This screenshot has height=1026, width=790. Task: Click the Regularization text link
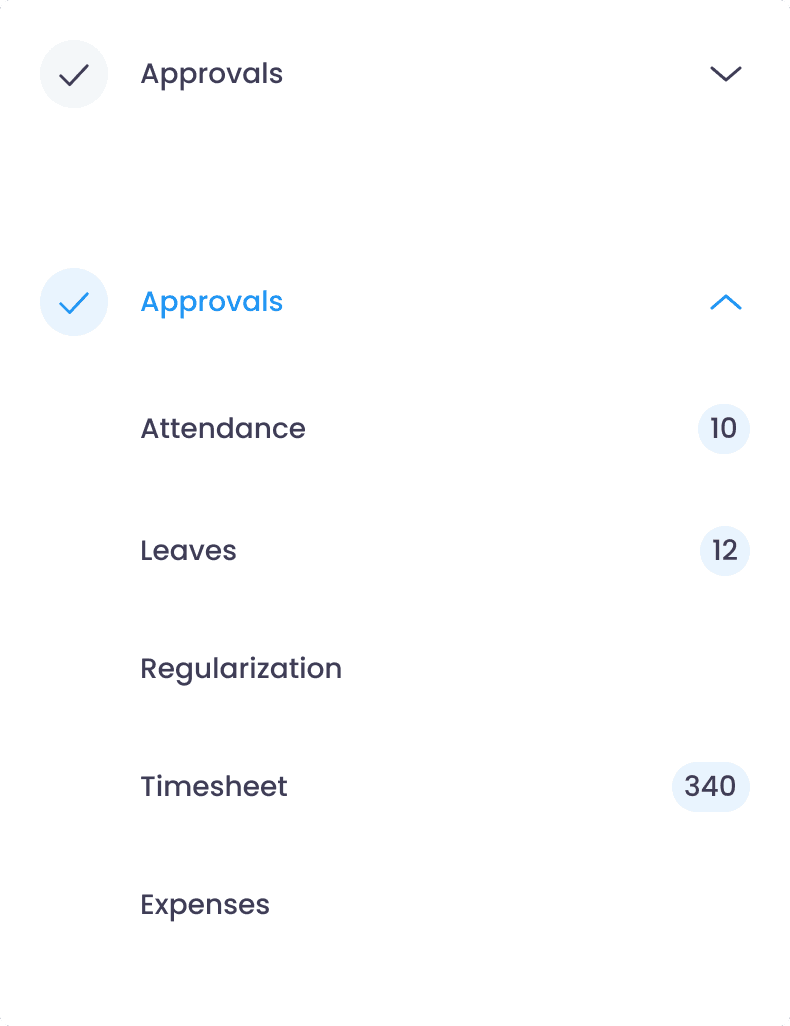pos(241,669)
